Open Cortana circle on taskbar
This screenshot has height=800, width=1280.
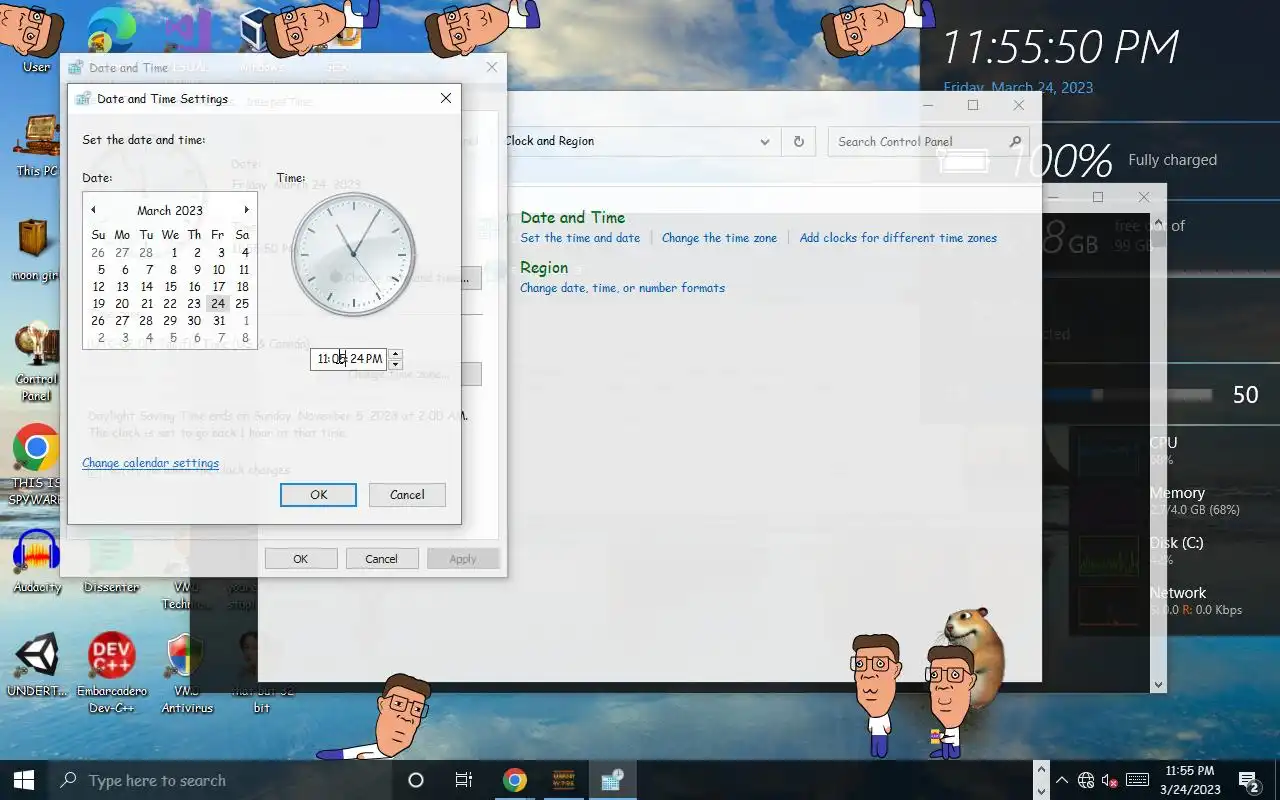[416, 780]
